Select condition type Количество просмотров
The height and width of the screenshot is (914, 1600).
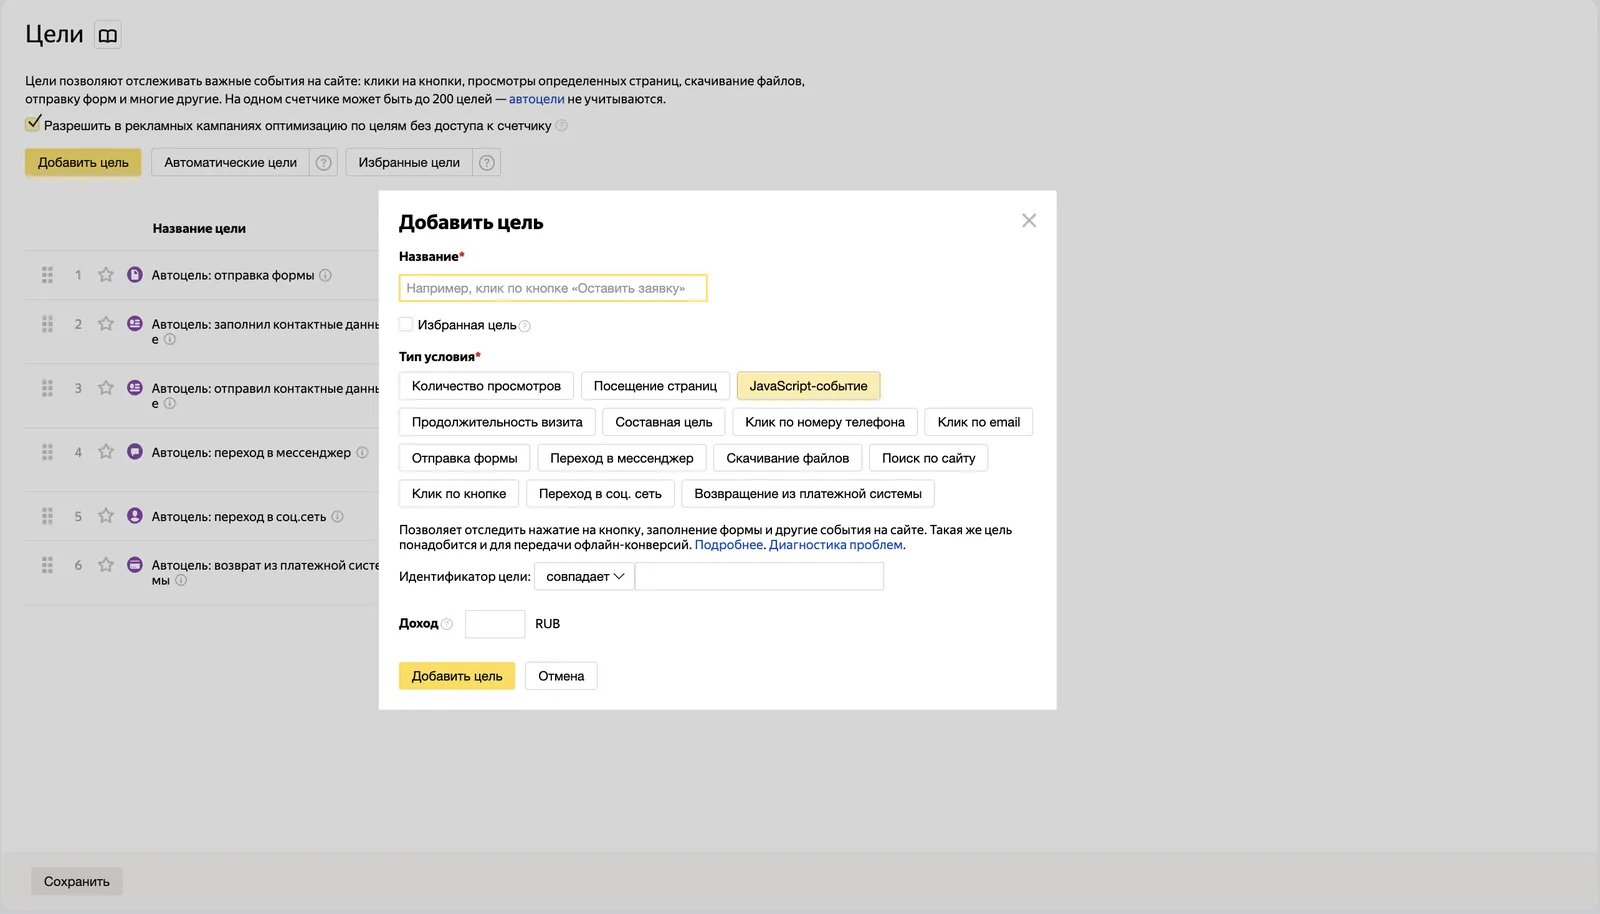click(486, 386)
